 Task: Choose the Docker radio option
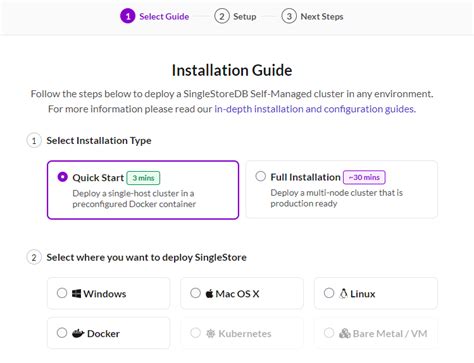[x=62, y=333]
